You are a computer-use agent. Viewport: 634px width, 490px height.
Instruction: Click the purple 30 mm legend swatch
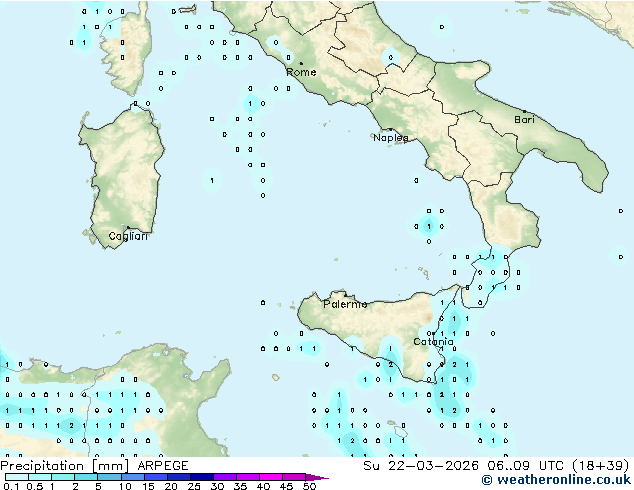(x=225, y=477)
